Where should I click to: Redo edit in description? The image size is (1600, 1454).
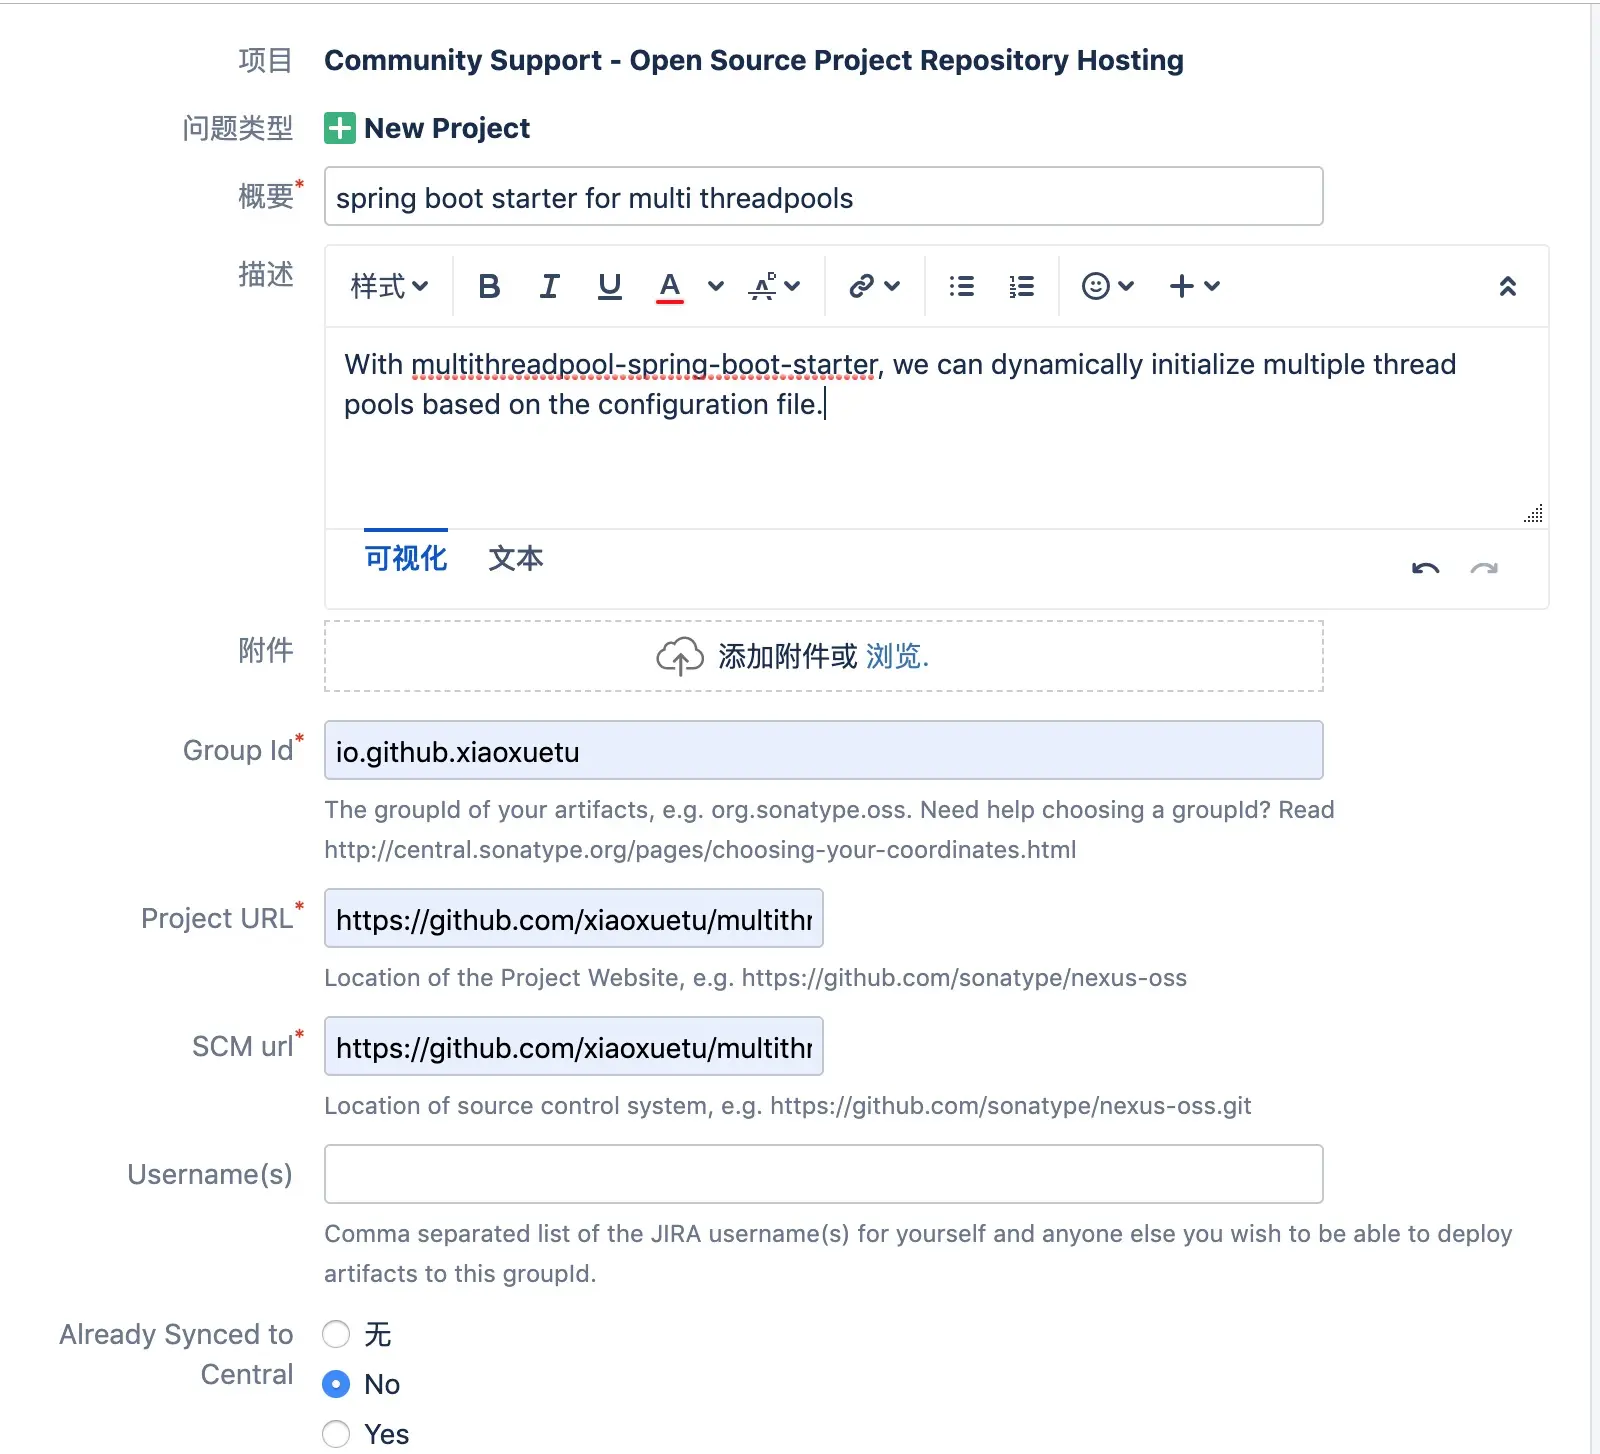[x=1484, y=569]
